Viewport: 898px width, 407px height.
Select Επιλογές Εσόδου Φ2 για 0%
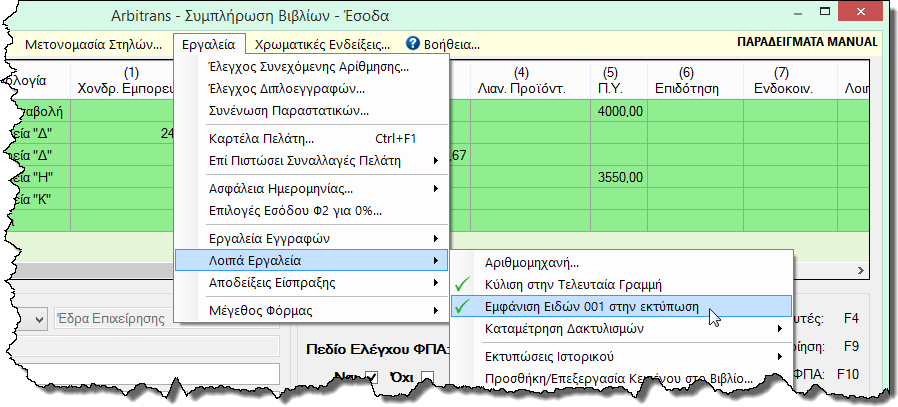(312, 211)
